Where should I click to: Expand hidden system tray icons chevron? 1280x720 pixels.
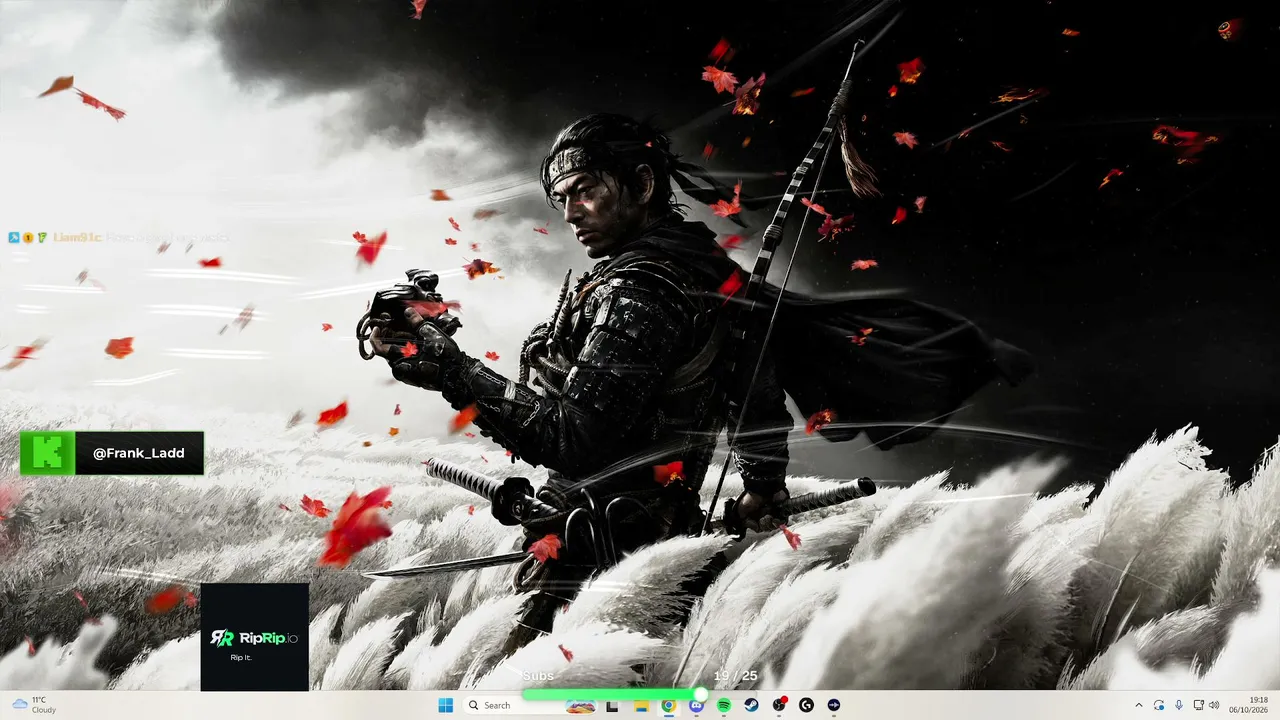point(1138,705)
